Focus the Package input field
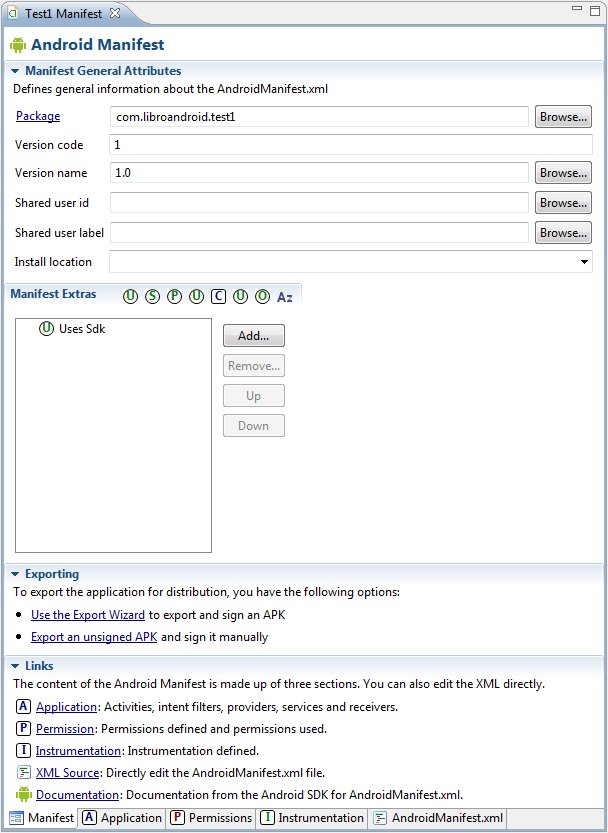This screenshot has height=833, width=608. point(319,117)
